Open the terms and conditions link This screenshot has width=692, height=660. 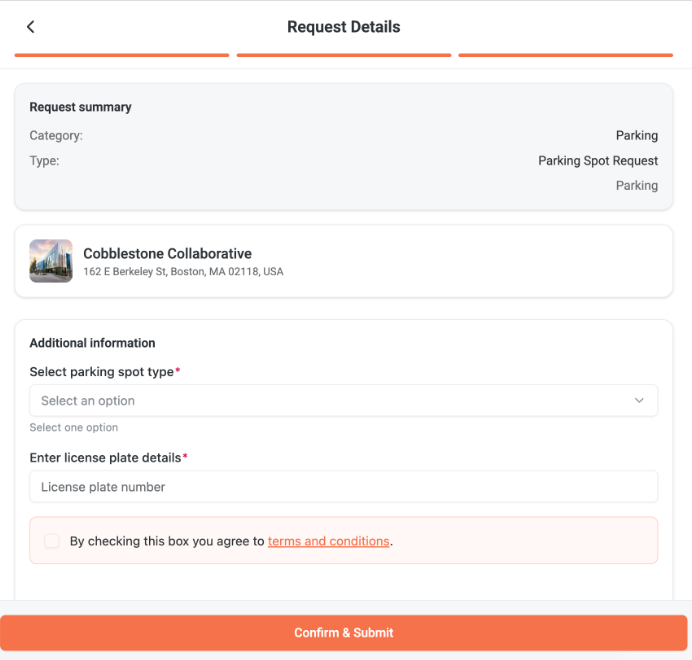click(x=328, y=541)
